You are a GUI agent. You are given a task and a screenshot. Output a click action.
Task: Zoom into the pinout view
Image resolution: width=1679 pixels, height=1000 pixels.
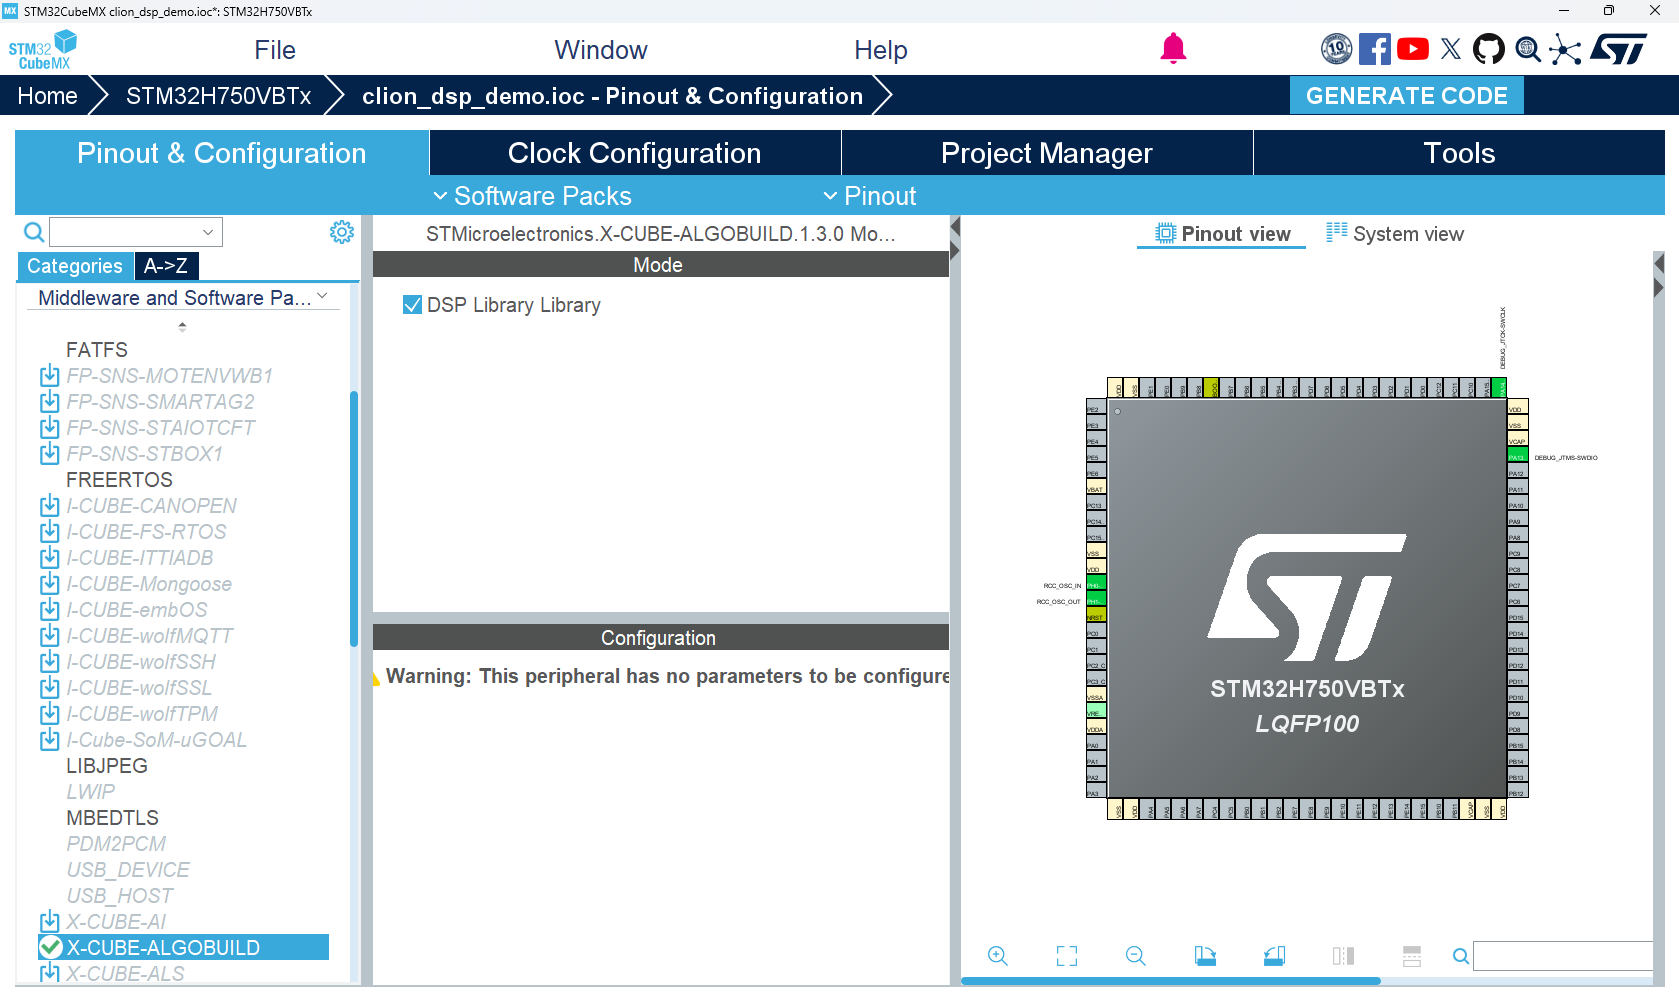pyautogui.click(x=997, y=956)
